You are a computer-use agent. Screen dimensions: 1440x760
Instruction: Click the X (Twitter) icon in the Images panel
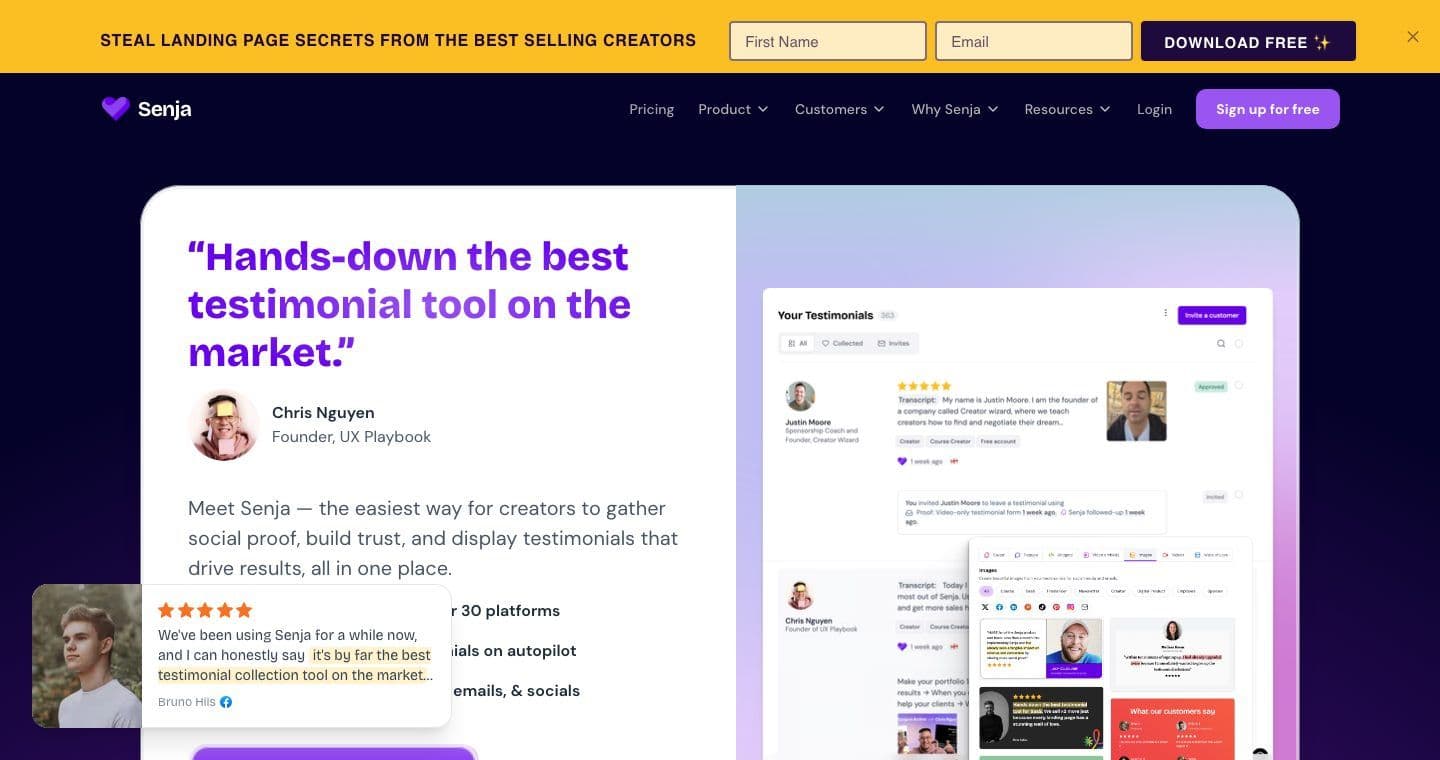(x=985, y=607)
